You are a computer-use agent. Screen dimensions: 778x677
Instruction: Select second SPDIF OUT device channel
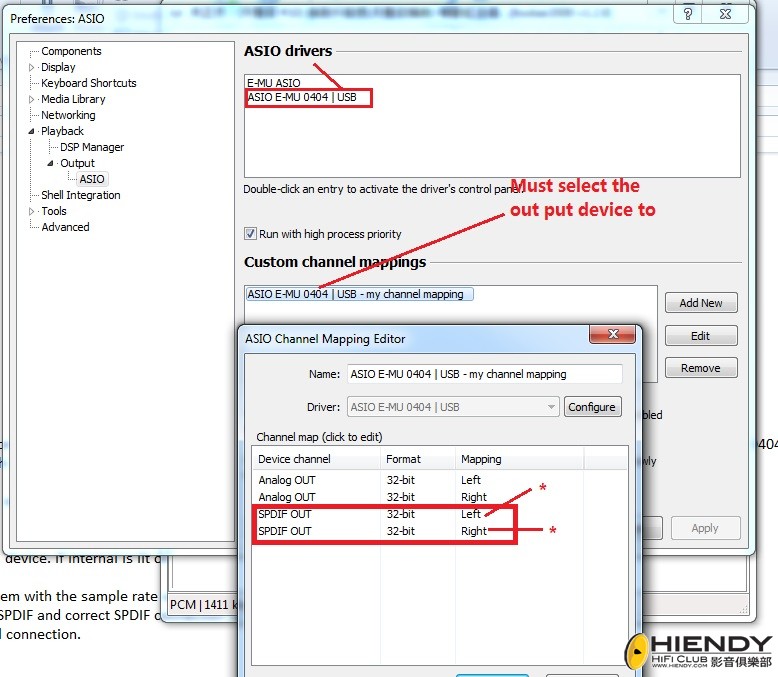[285, 531]
